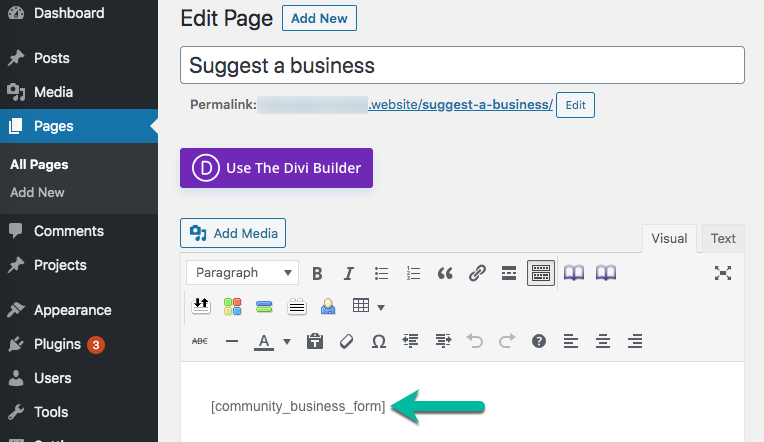The width and height of the screenshot is (764, 442).
Task: Clear formatting with eraser icon
Action: [x=346, y=341]
